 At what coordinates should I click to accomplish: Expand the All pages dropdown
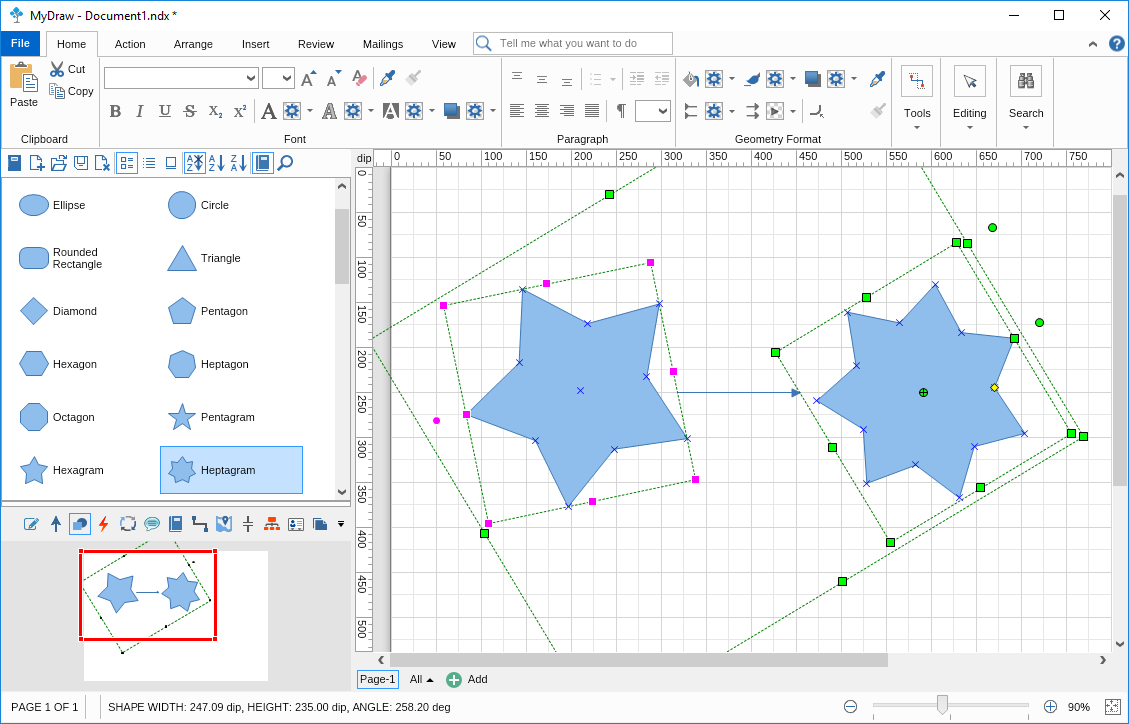[x=422, y=679]
